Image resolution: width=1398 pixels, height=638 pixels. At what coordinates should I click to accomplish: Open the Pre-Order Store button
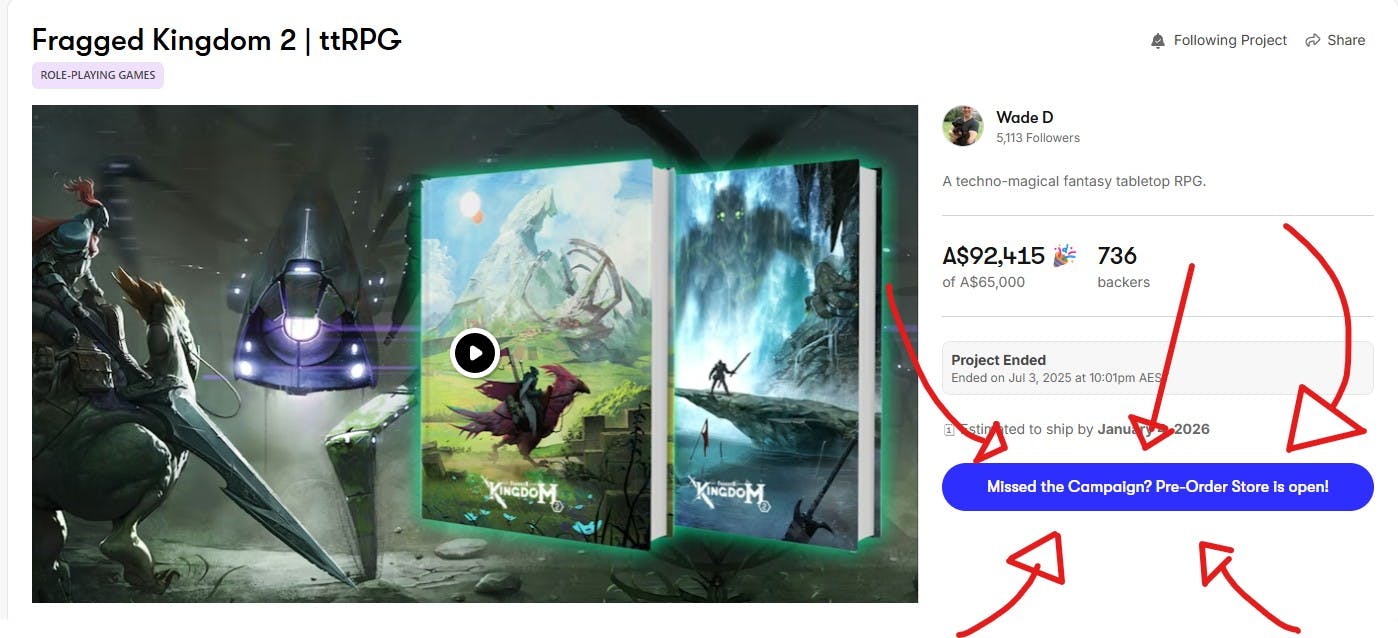[1158, 487]
